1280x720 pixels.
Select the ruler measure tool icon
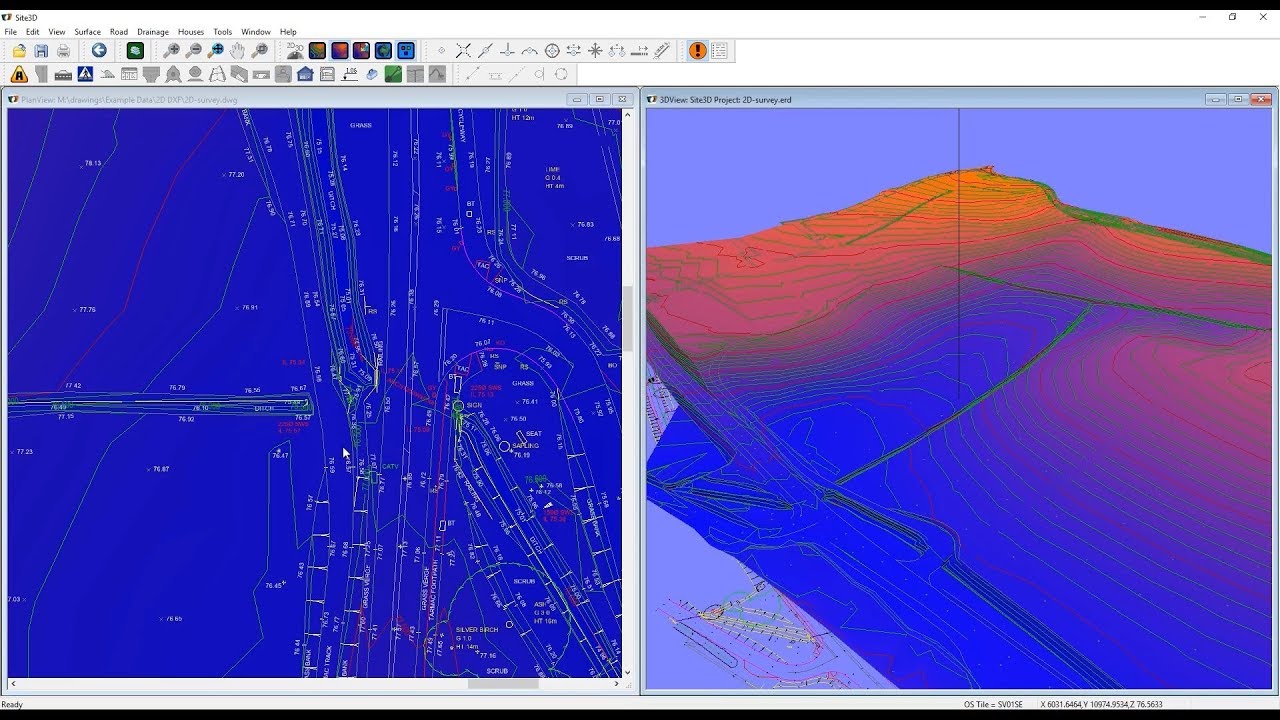[661, 51]
